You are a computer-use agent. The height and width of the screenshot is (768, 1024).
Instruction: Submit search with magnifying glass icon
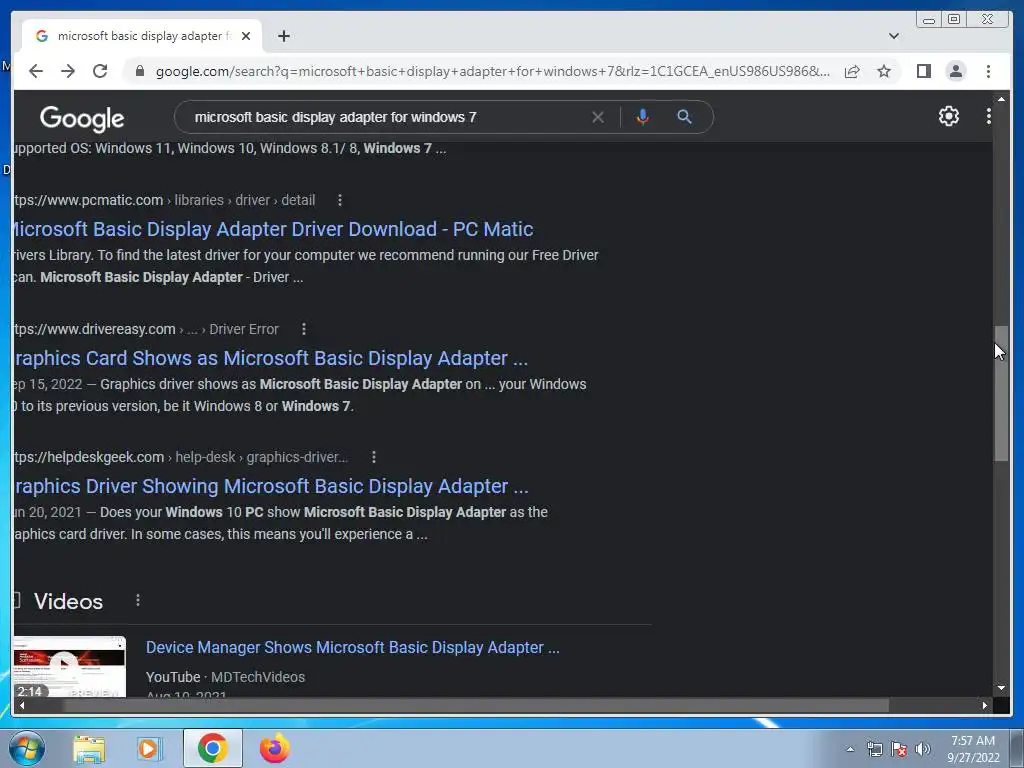coord(684,117)
